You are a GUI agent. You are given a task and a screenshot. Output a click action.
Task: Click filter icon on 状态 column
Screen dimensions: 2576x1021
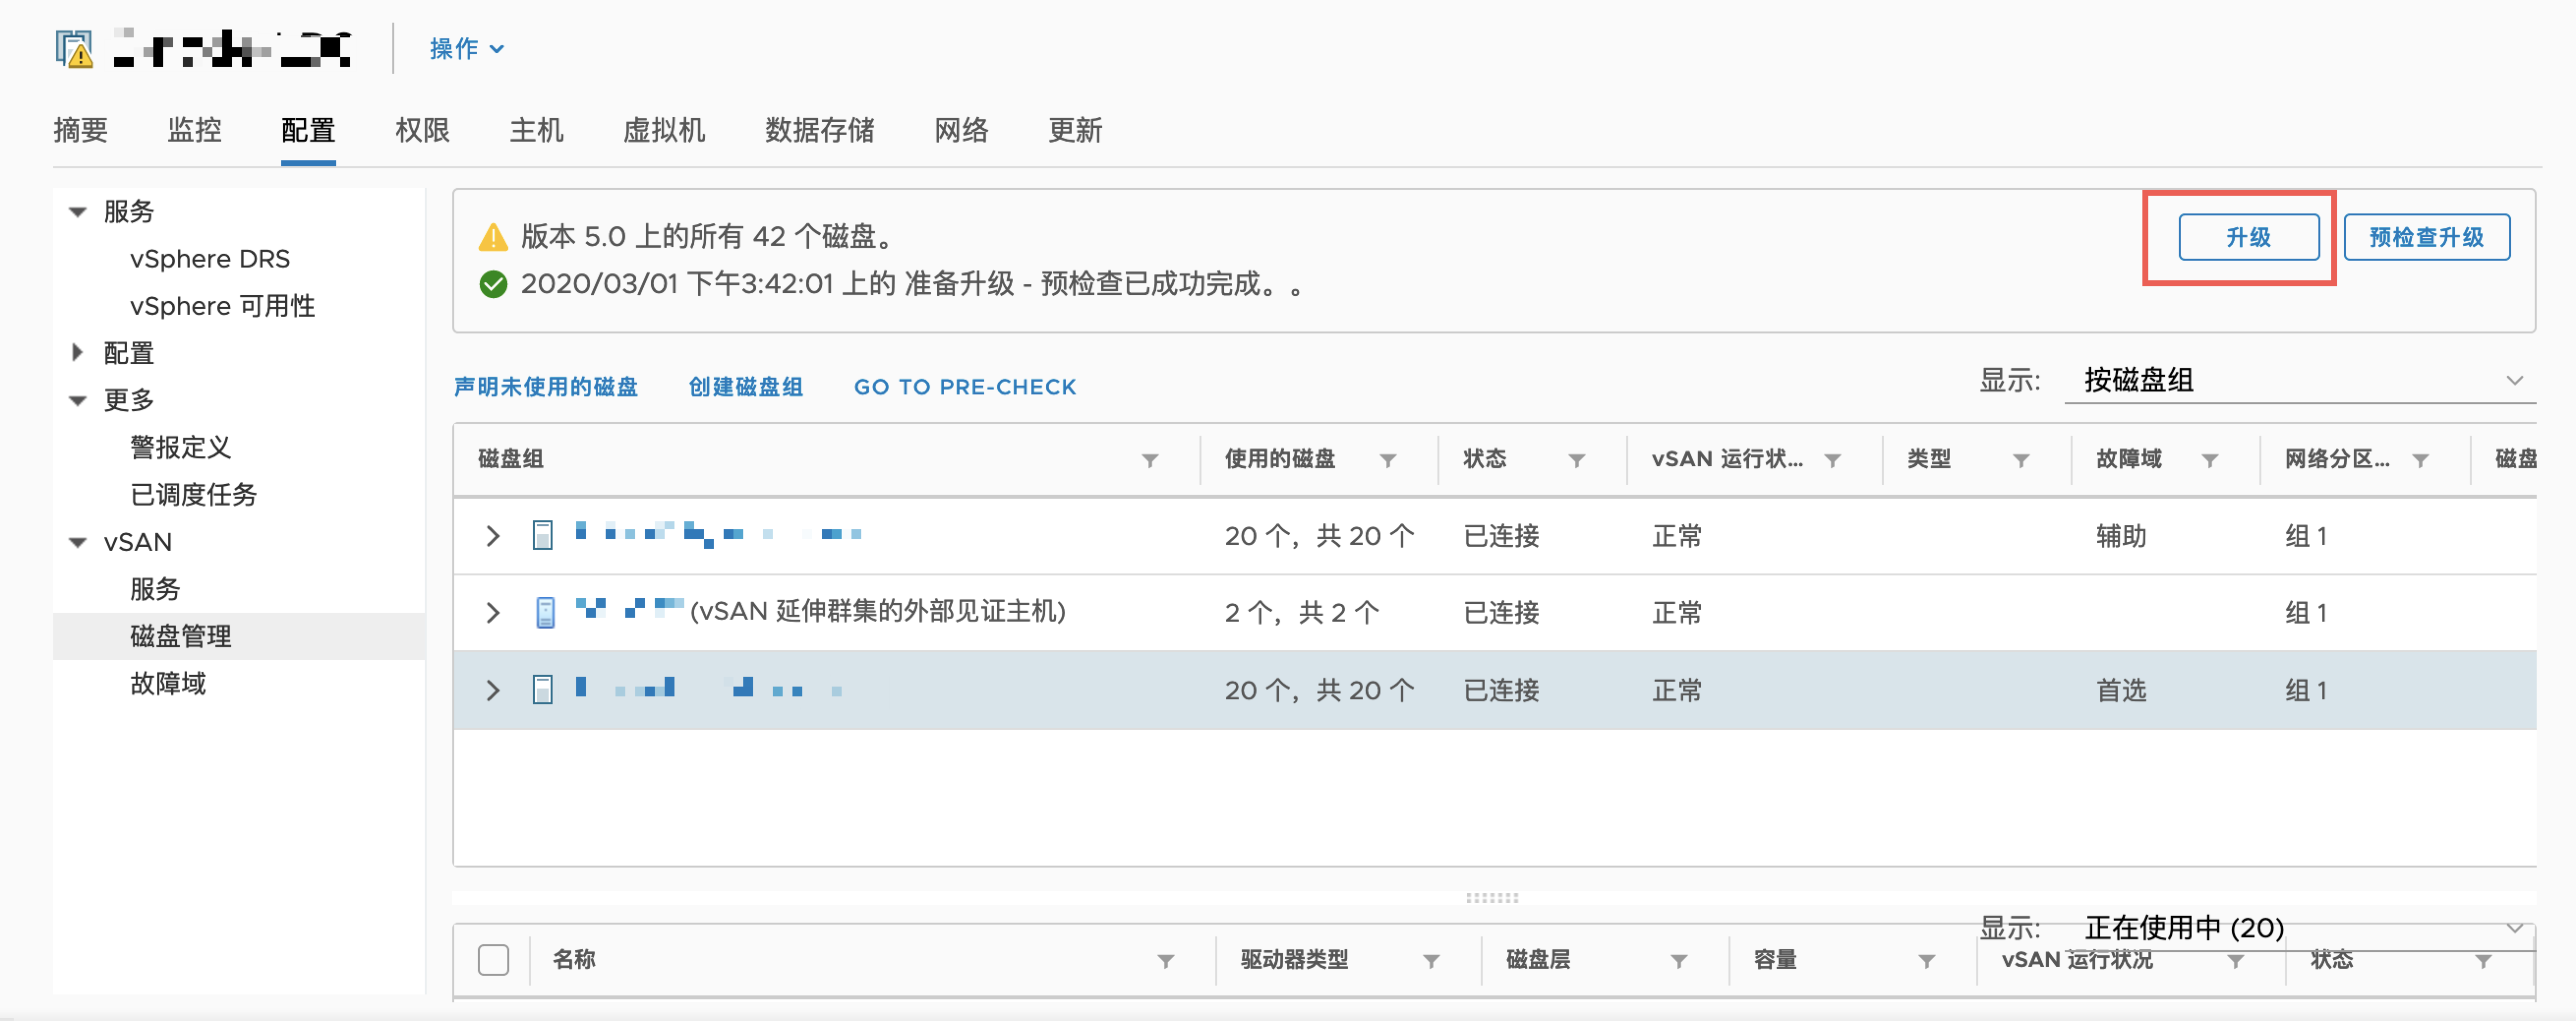tap(1576, 460)
